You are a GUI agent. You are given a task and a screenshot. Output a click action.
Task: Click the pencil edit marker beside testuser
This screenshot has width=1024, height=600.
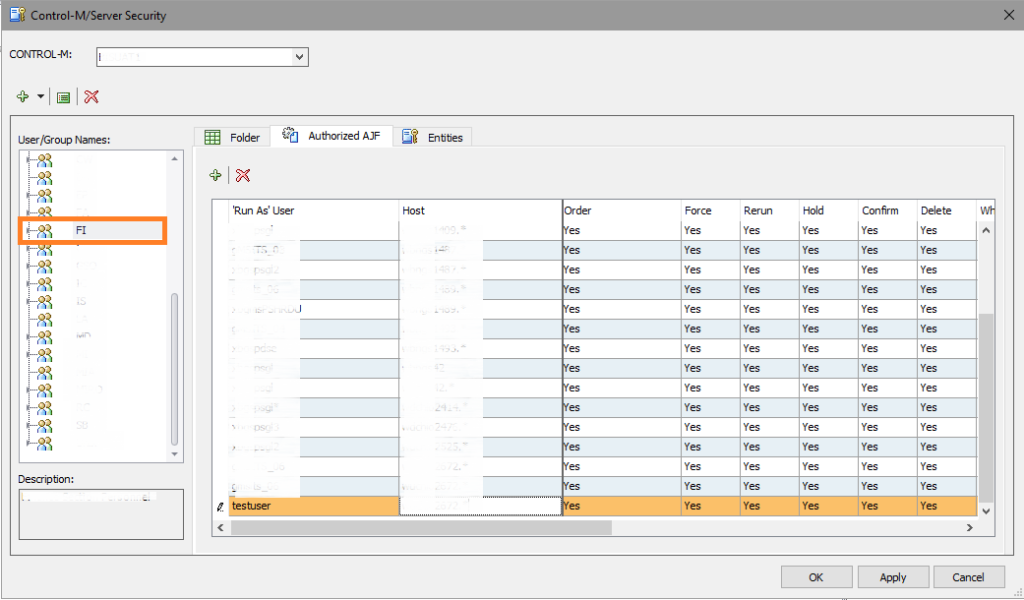(220, 507)
